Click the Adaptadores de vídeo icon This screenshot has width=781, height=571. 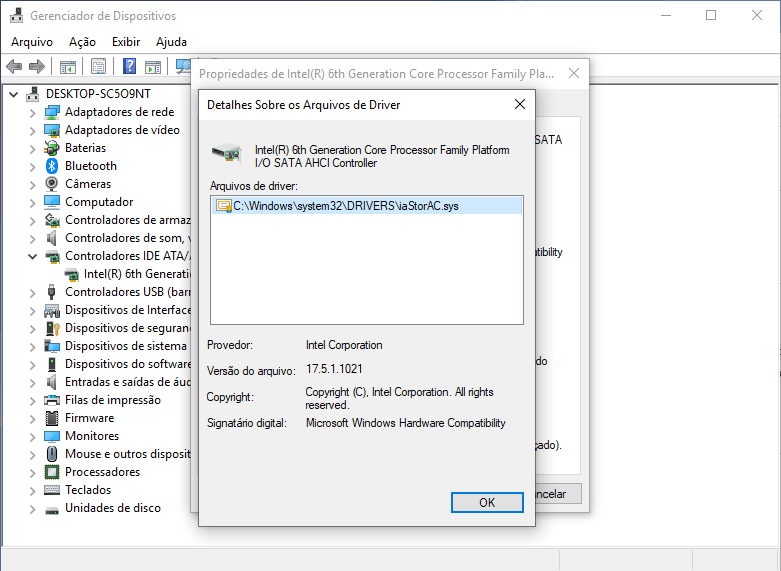pyautogui.click(x=52, y=130)
